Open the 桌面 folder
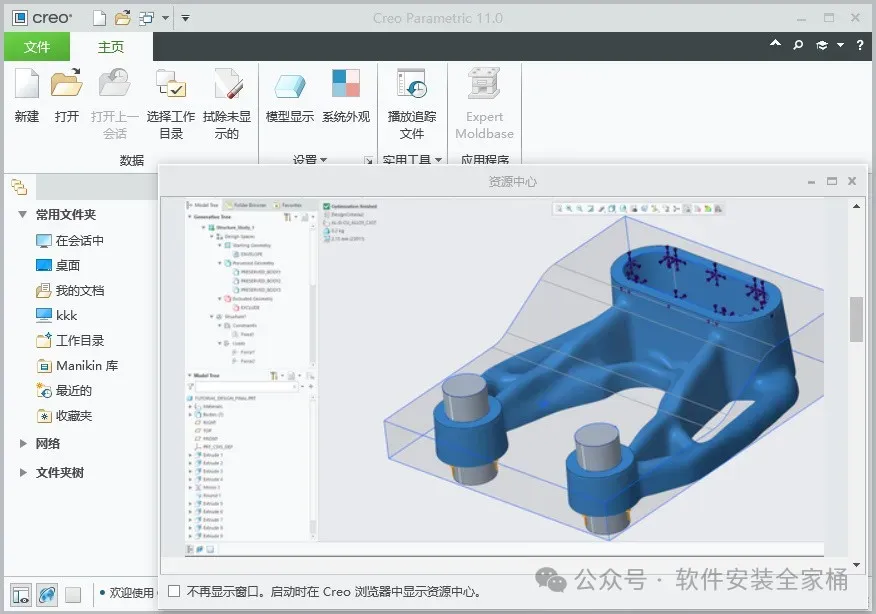This screenshot has width=876, height=614. 58,265
